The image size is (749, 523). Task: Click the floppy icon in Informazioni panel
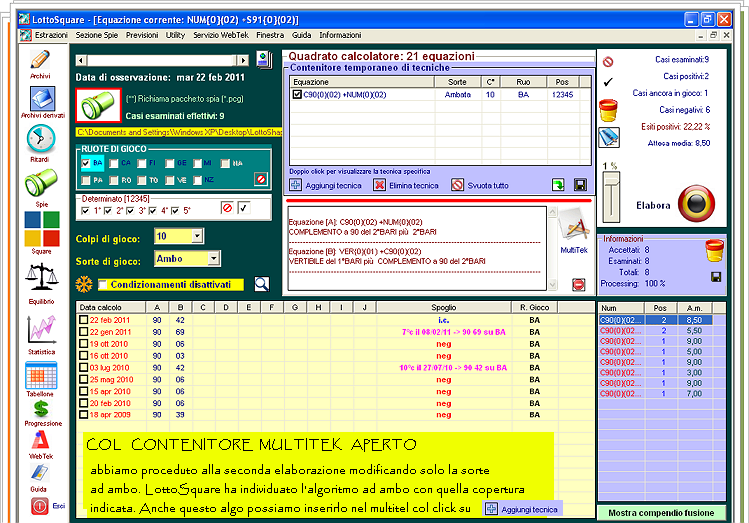(716, 277)
